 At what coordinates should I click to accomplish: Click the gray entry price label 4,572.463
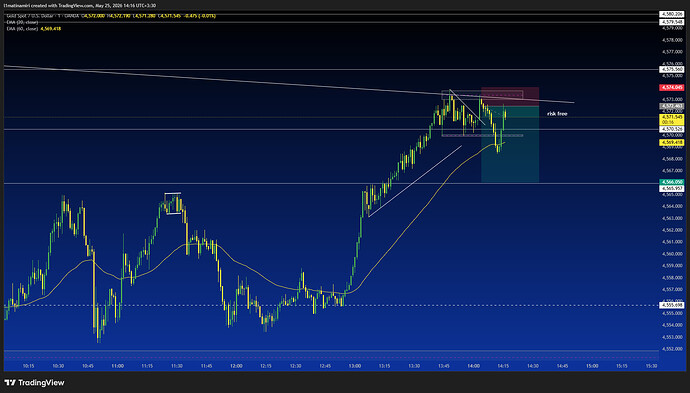tap(672, 107)
